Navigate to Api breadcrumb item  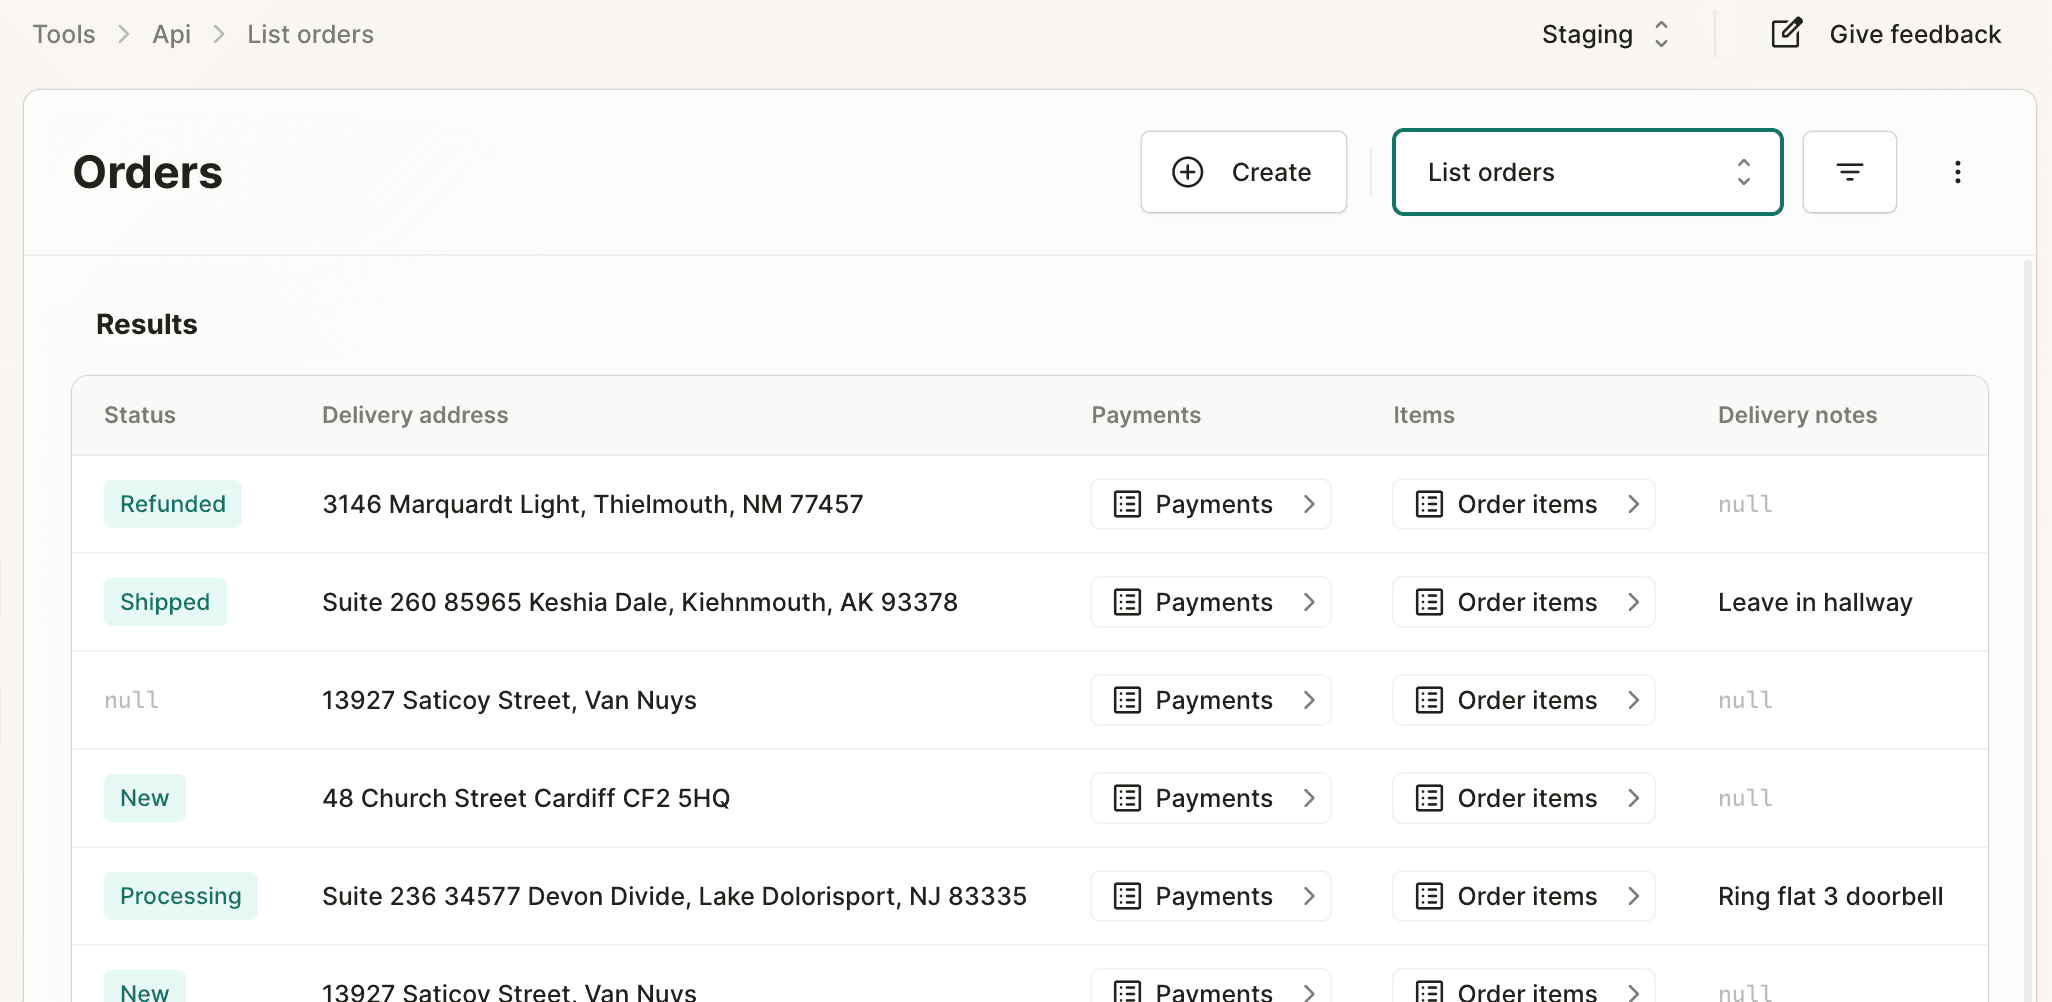click(171, 34)
